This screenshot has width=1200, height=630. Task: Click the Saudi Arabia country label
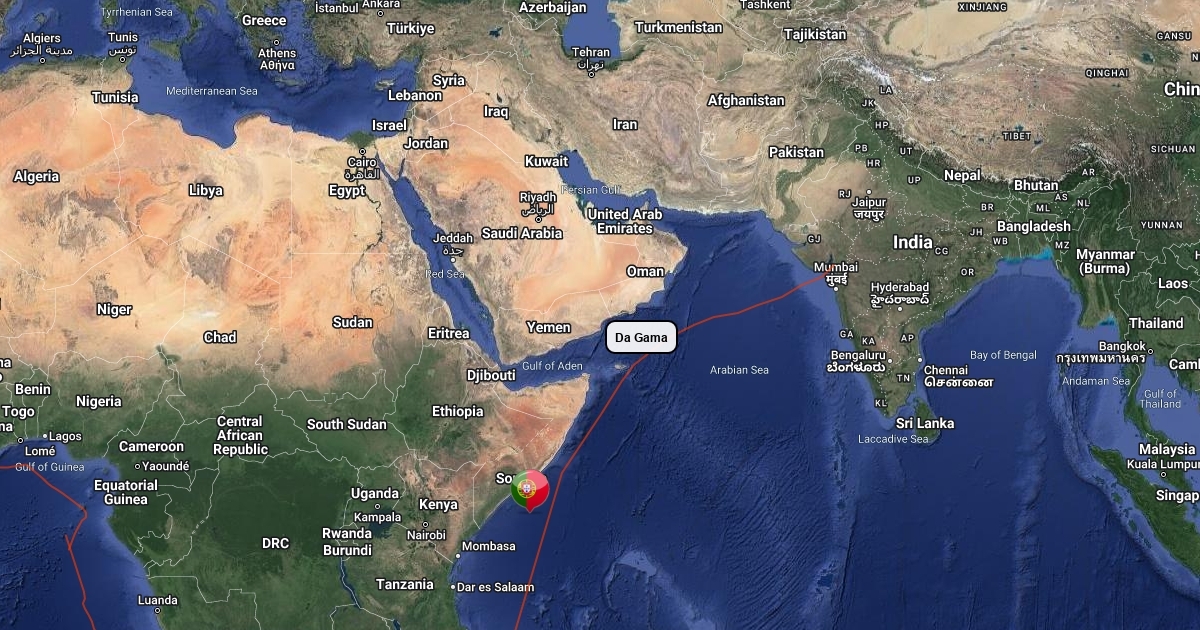pos(522,233)
